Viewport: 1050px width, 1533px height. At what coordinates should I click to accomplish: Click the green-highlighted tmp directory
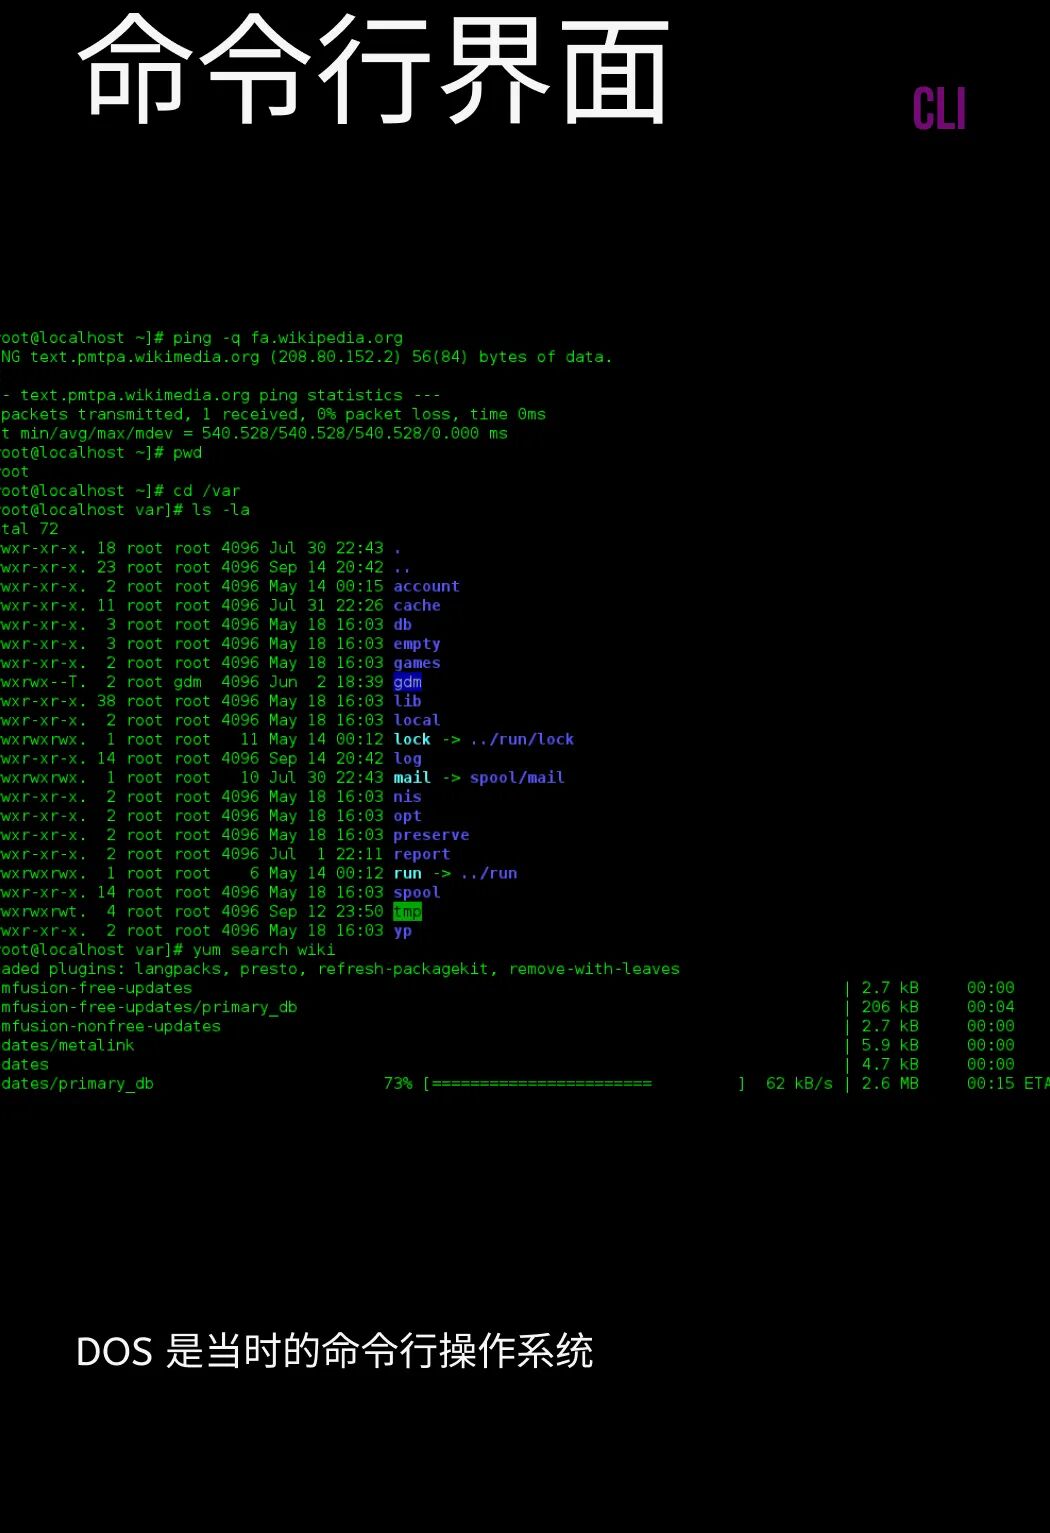click(407, 911)
